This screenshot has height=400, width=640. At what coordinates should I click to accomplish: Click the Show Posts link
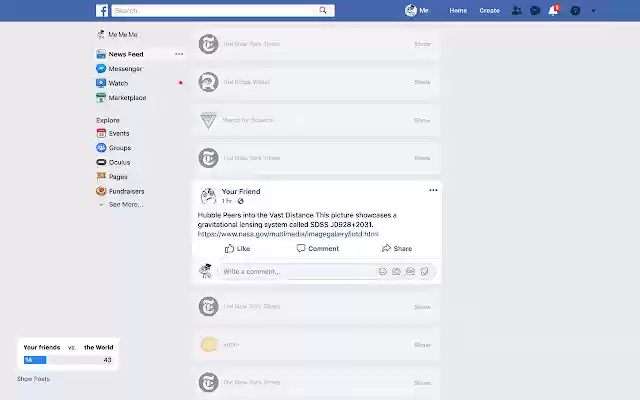[x=33, y=379]
